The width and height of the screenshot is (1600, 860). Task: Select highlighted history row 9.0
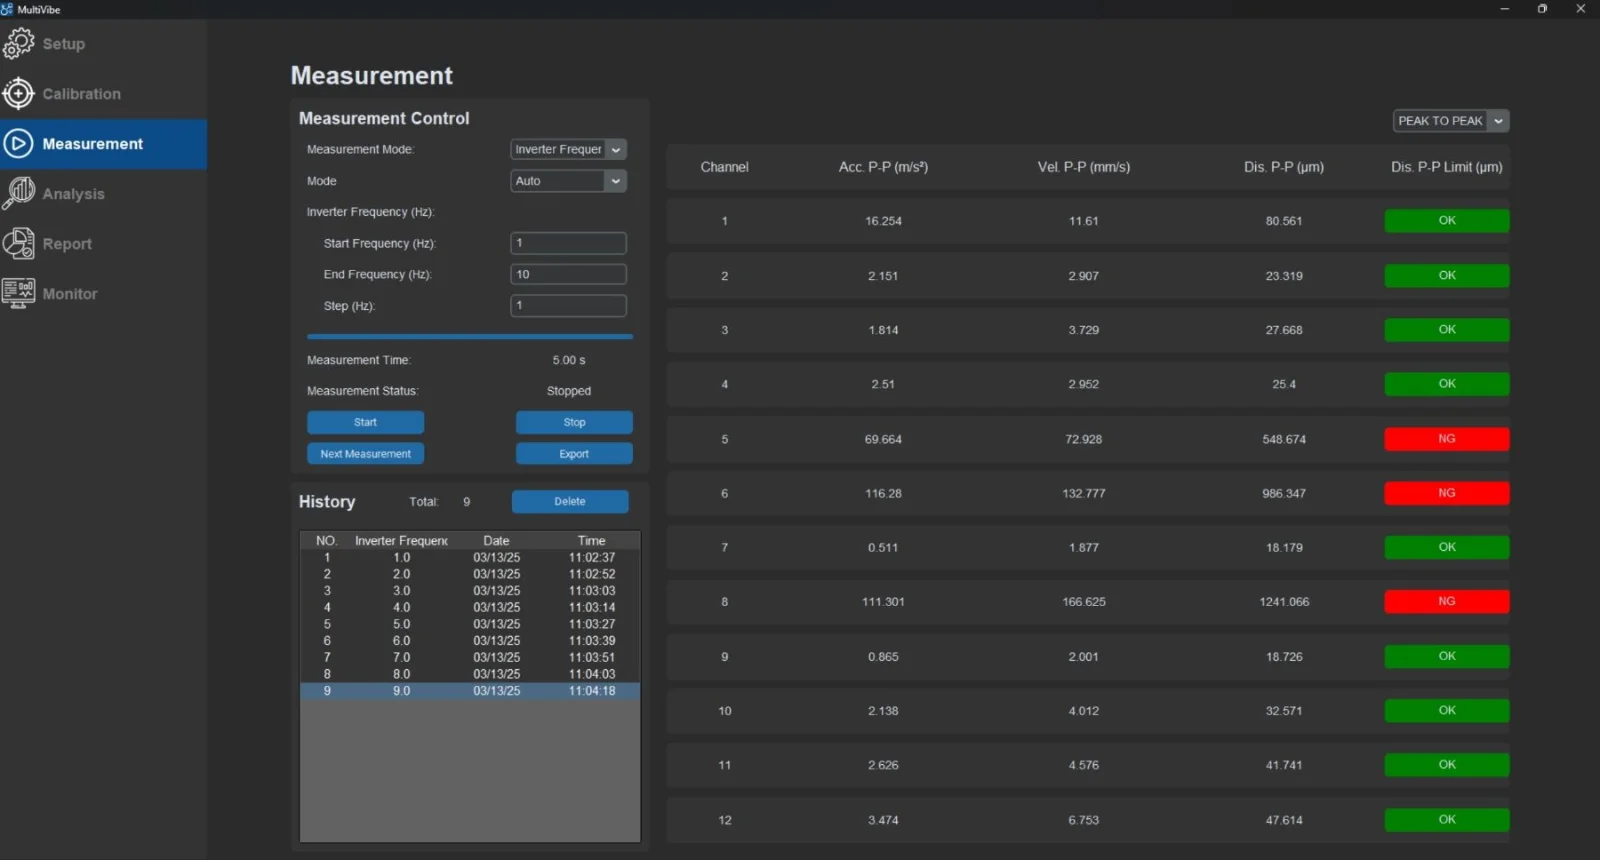pos(470,691)
